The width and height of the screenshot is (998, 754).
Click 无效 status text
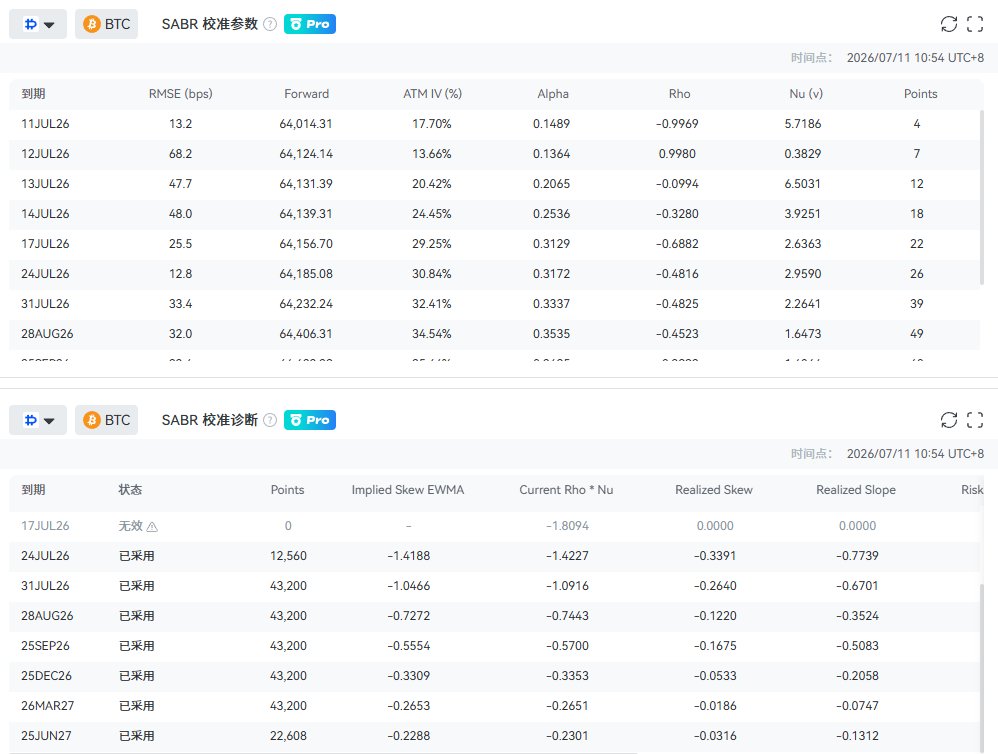(130, 526)
